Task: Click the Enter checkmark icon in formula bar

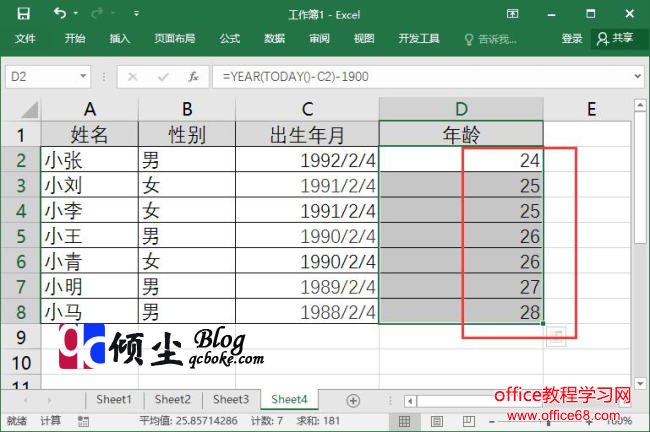Action: coord(163,77)
